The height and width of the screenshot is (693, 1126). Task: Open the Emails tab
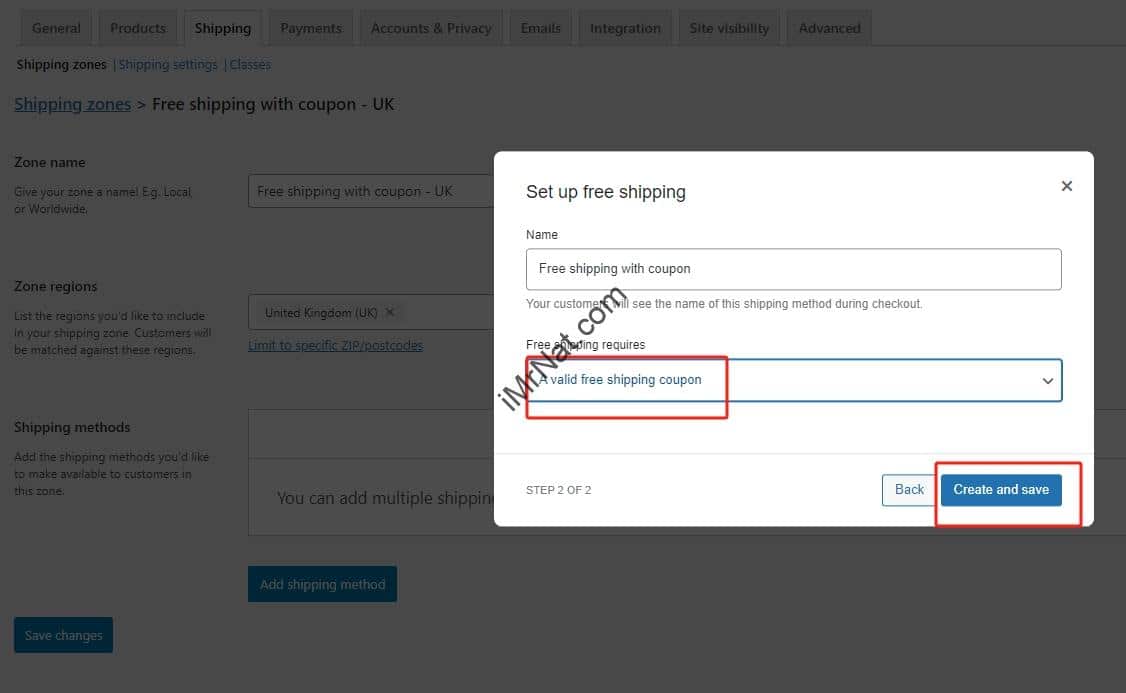[541, 28]
